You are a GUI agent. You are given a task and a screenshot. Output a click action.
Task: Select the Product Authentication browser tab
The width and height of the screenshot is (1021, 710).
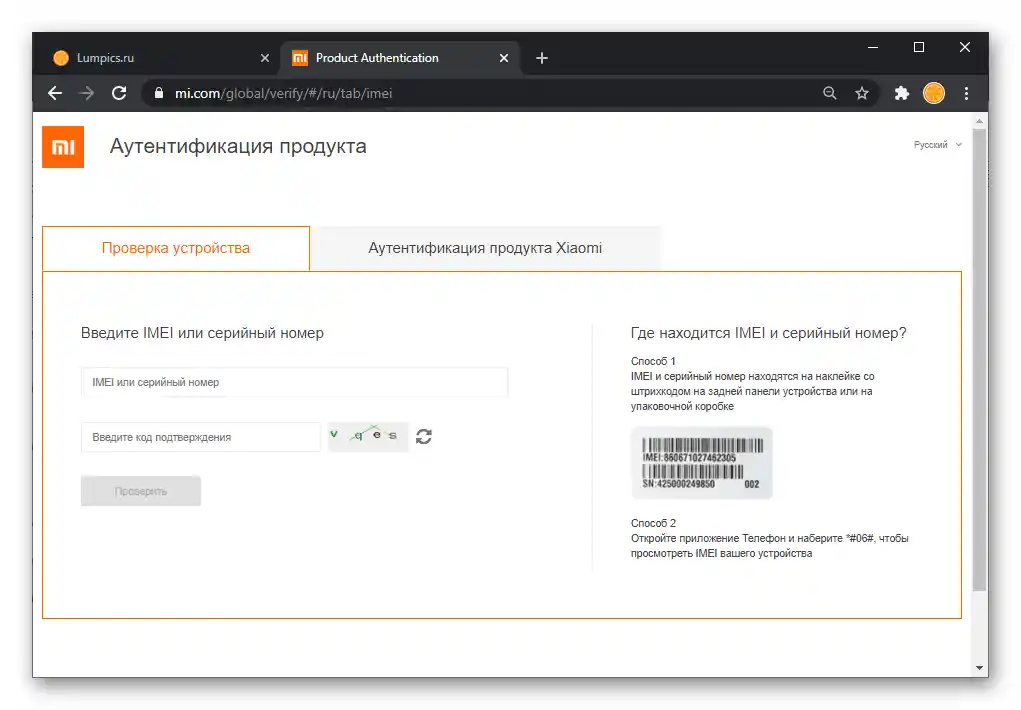tap(400, 58)
